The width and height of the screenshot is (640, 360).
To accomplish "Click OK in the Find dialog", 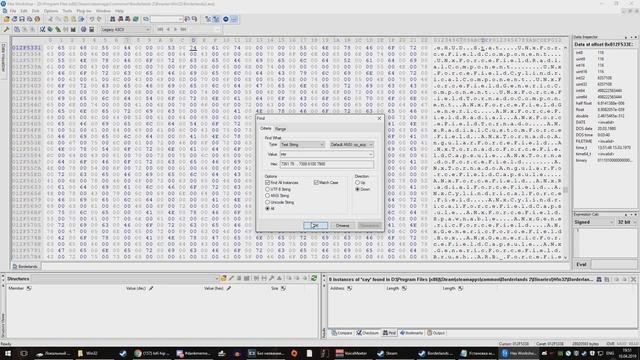I will coord(316,226).
